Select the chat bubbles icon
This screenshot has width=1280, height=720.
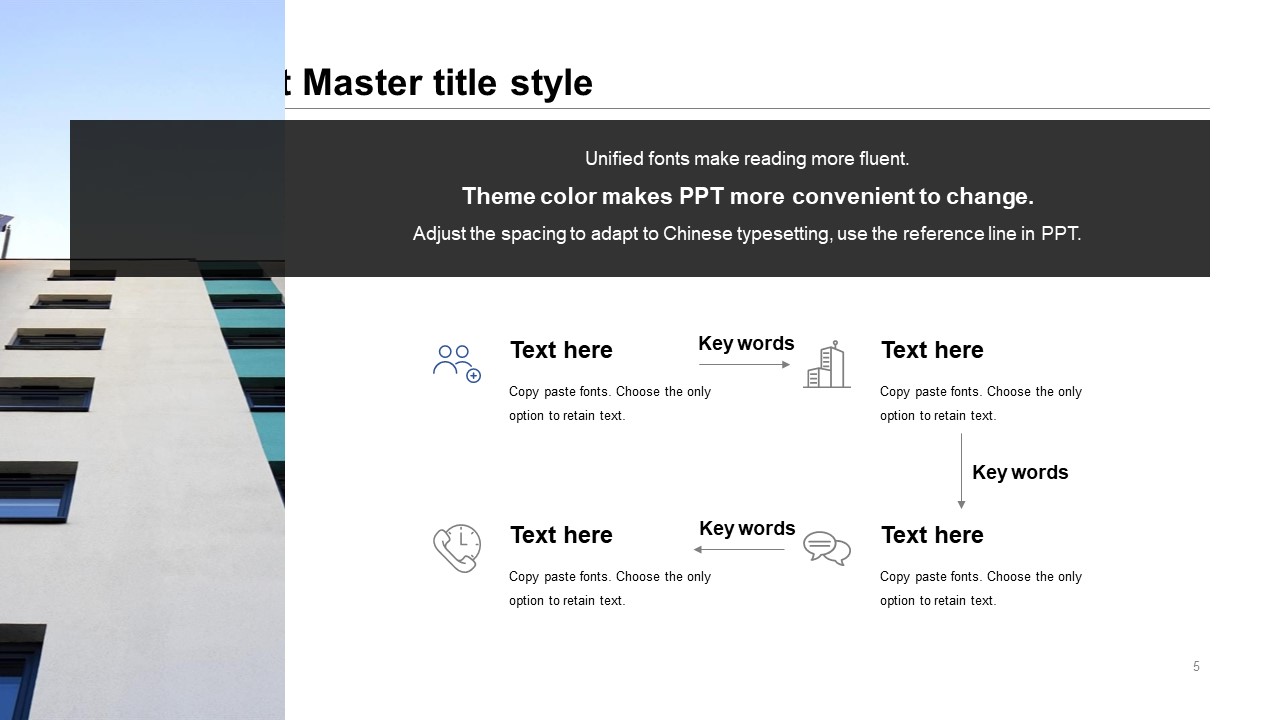pos(827,548)
